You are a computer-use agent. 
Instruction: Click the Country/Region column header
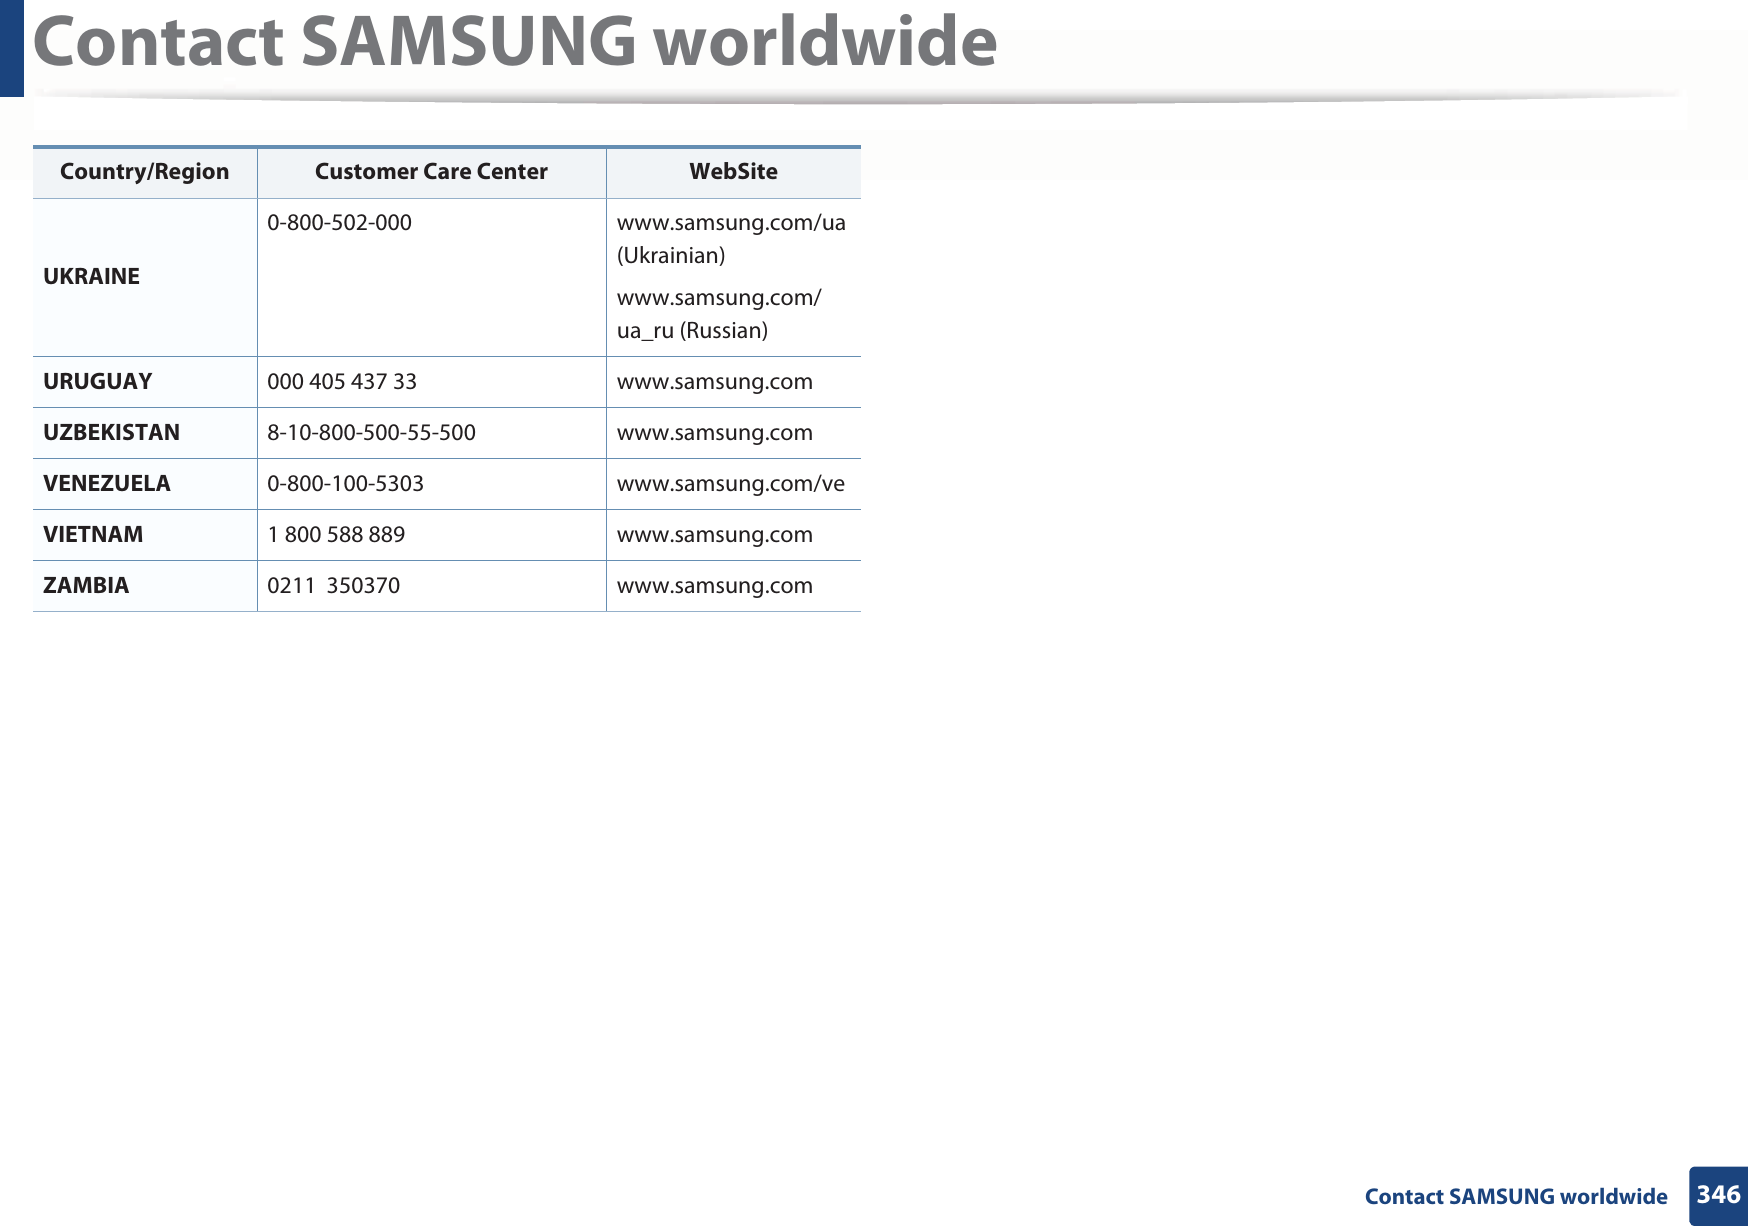point(145,172)
